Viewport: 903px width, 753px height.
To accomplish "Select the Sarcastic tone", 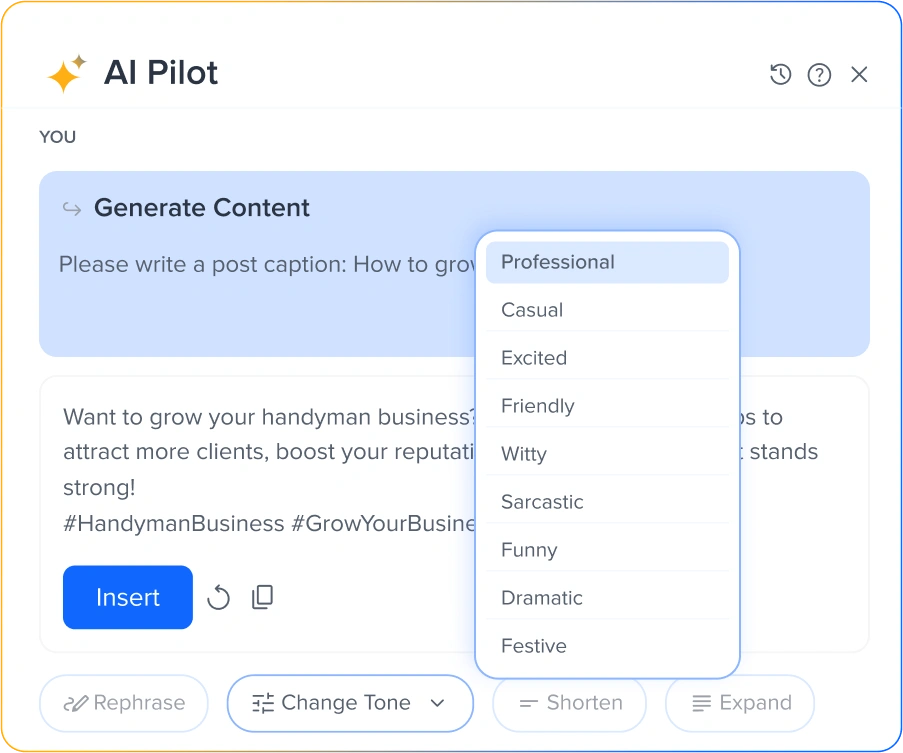I will coord(607,501).
